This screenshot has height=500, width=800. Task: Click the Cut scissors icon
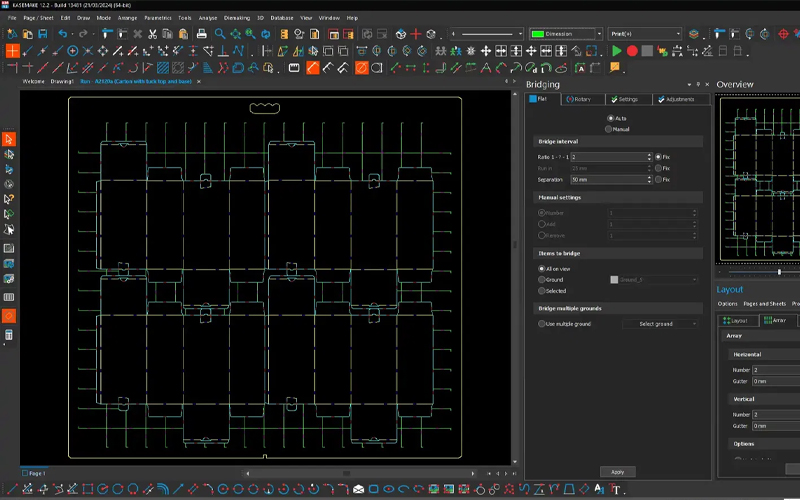(x=152, y=34)
